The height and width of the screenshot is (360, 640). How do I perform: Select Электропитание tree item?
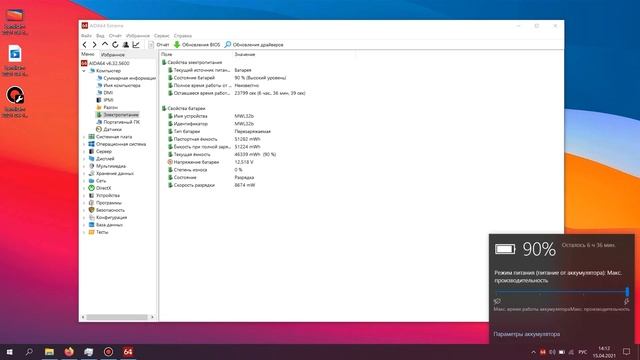tap(118, 115)
